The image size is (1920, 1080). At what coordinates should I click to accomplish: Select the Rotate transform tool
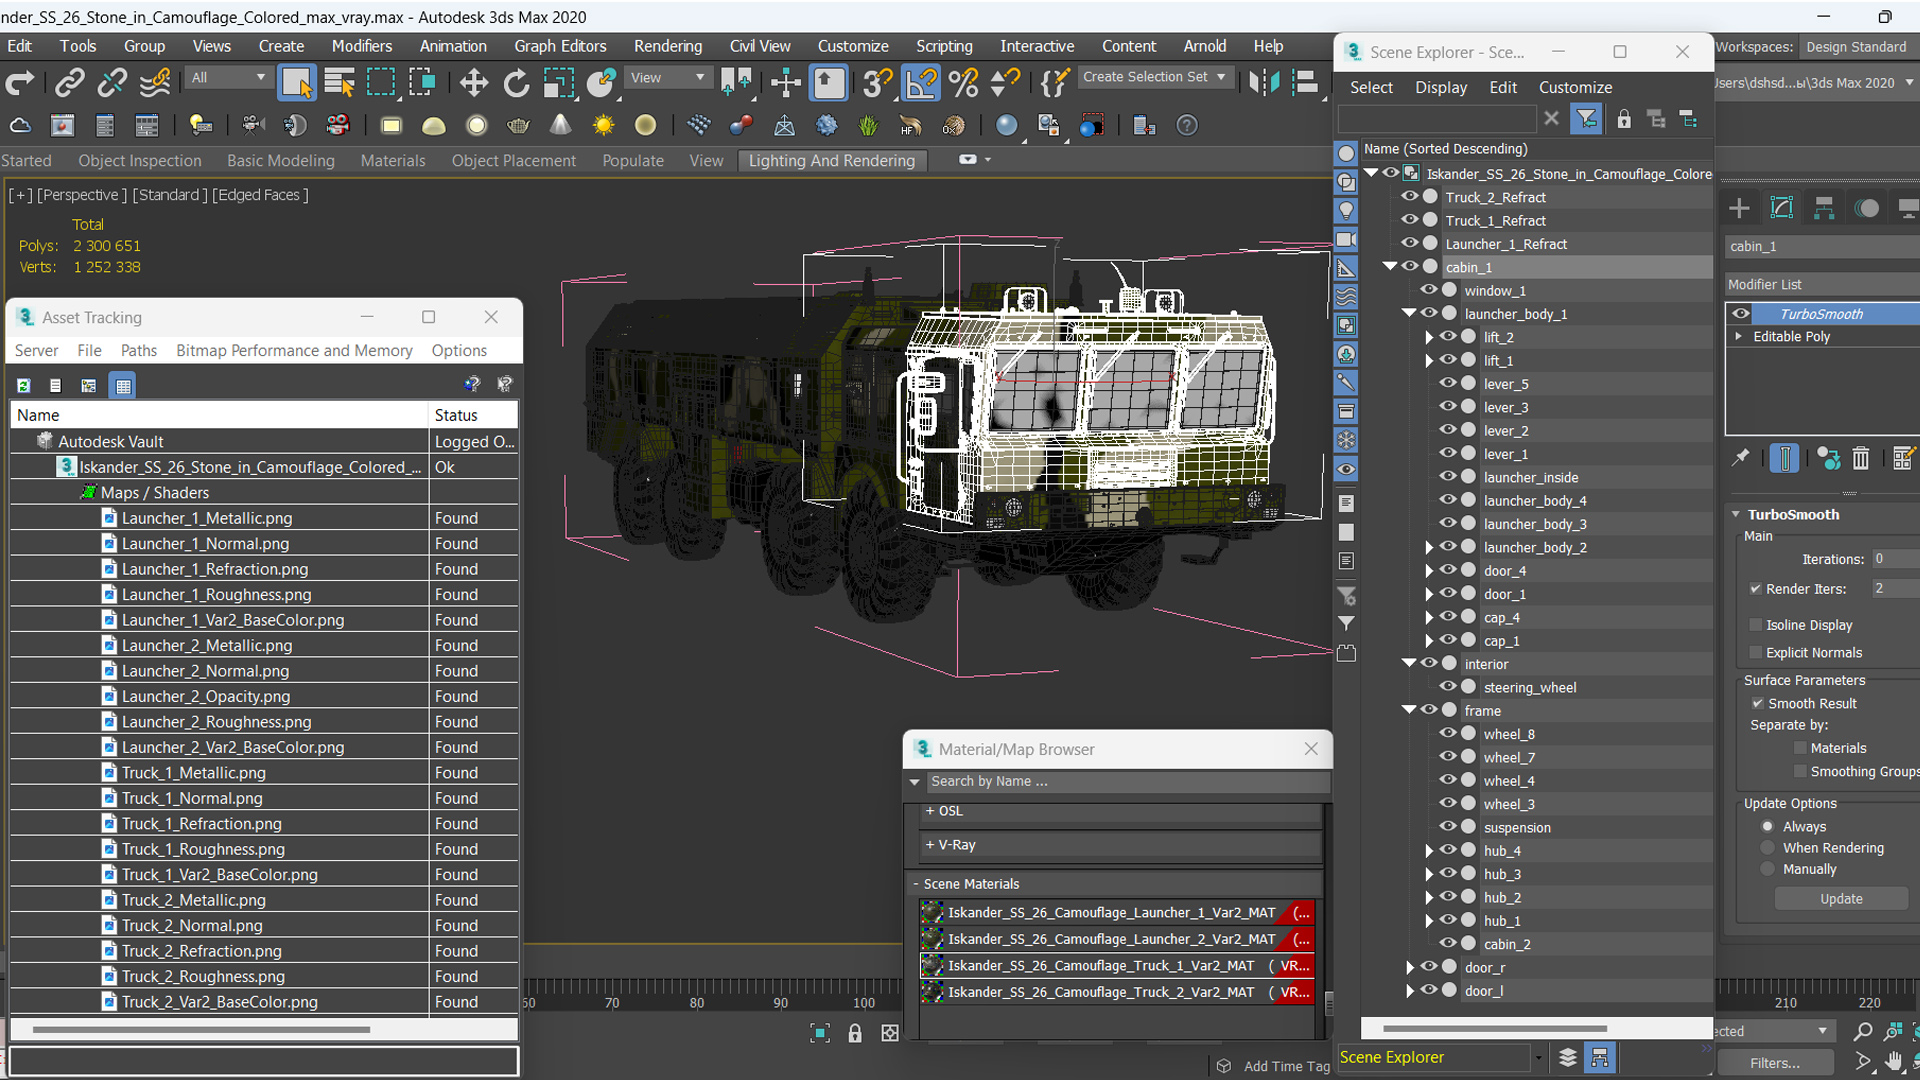tap(516, 83)
